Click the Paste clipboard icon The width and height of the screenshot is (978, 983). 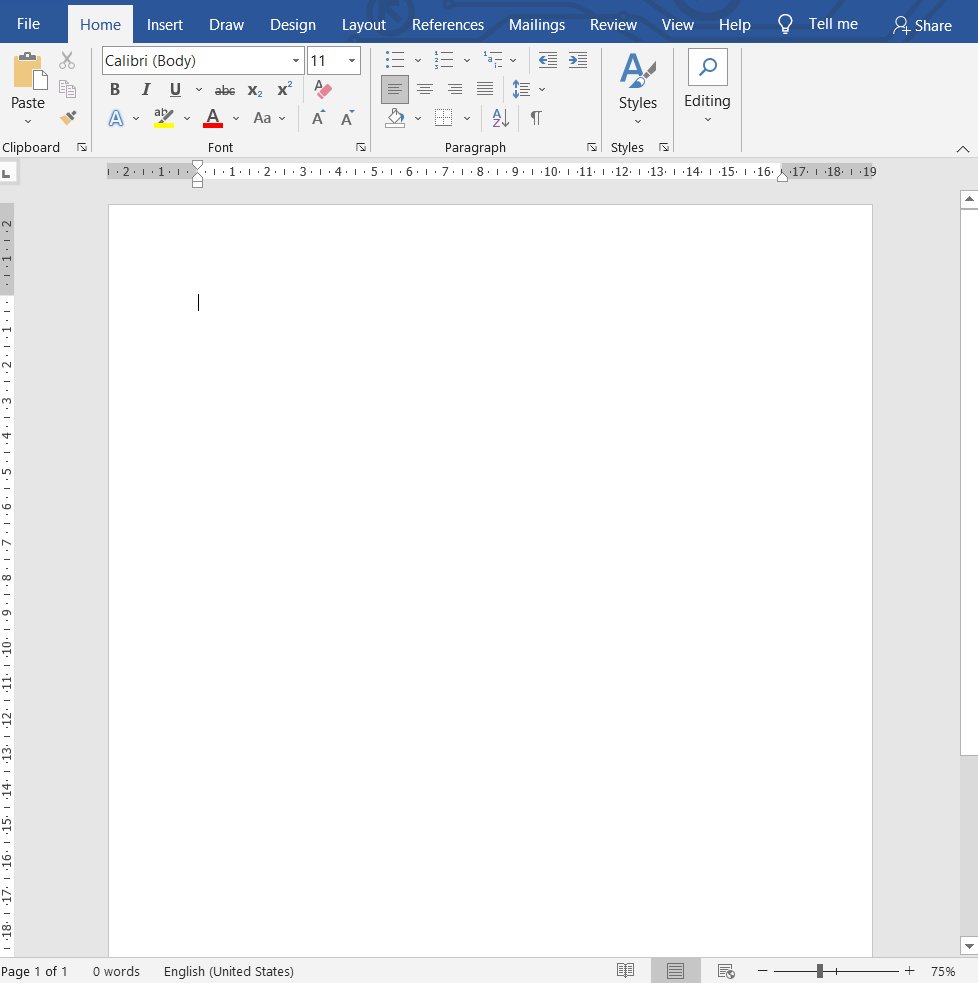tap(29, 72)
